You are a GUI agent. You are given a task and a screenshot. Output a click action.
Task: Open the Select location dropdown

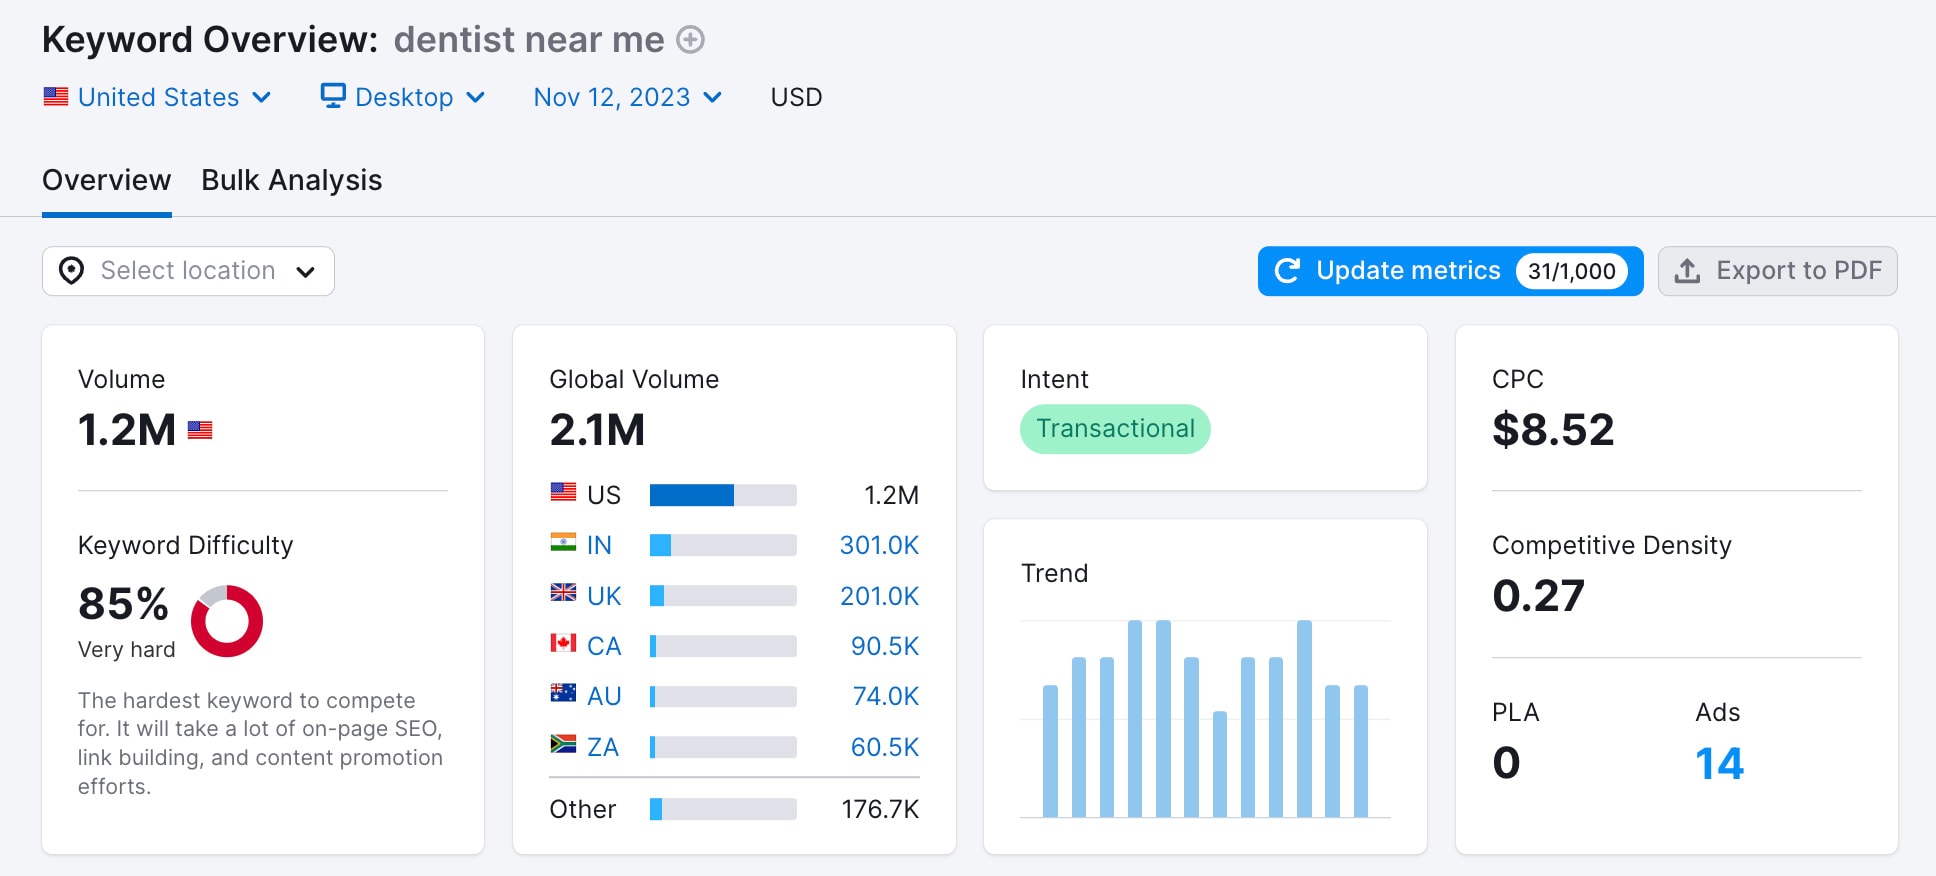188,271
